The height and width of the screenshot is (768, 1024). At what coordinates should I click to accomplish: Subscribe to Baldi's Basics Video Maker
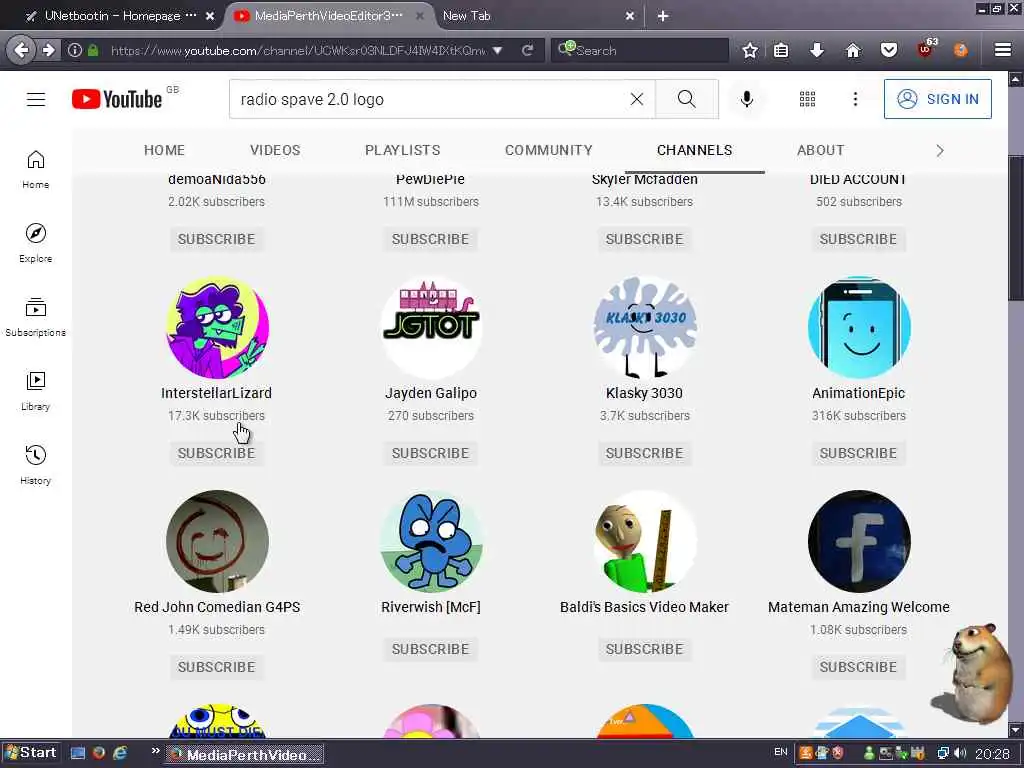(644, 649)
